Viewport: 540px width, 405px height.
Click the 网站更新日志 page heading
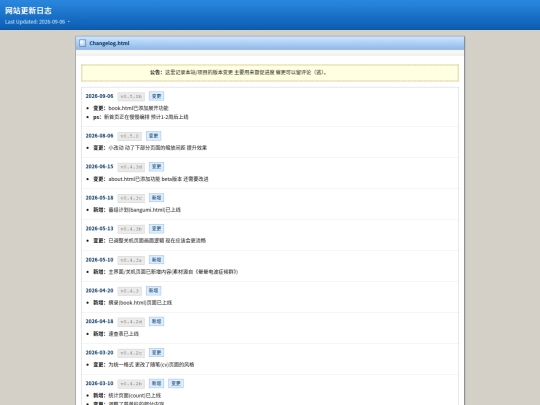pos(28,11)
